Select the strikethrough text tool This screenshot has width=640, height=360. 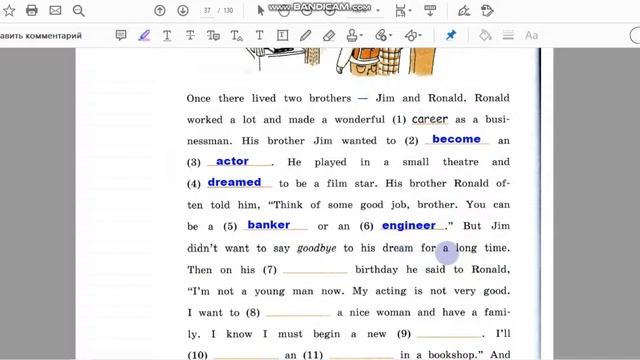point(190,36)
